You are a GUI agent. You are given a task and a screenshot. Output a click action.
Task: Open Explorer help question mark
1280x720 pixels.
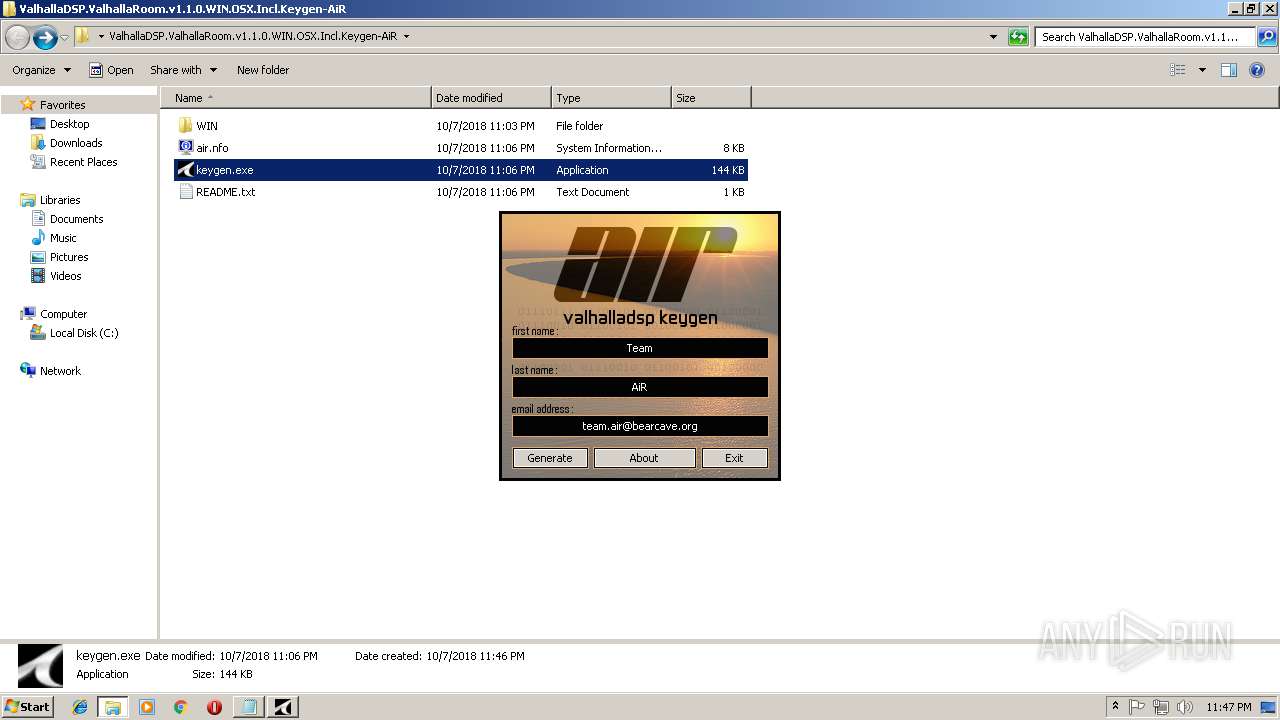(x=1257, y=70)
